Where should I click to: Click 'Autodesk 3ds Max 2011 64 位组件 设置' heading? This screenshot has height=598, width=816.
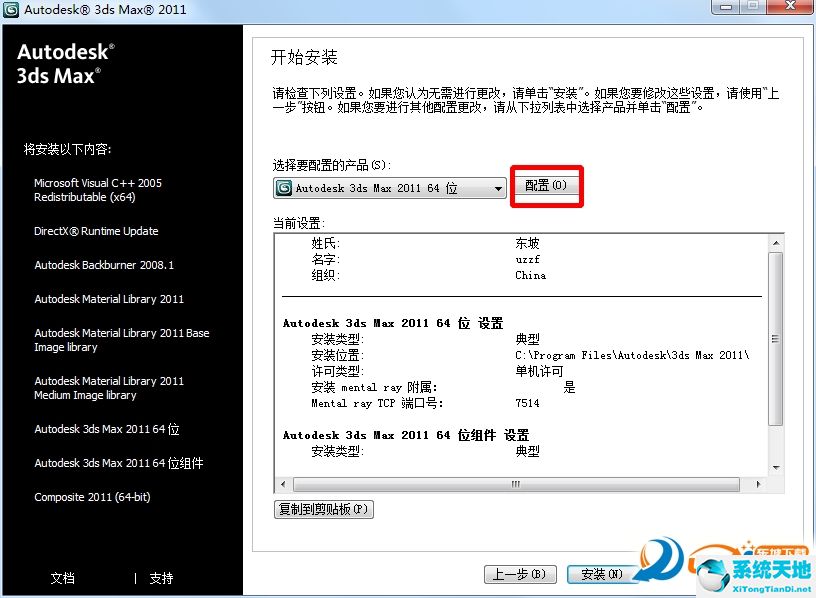(406, 435)
